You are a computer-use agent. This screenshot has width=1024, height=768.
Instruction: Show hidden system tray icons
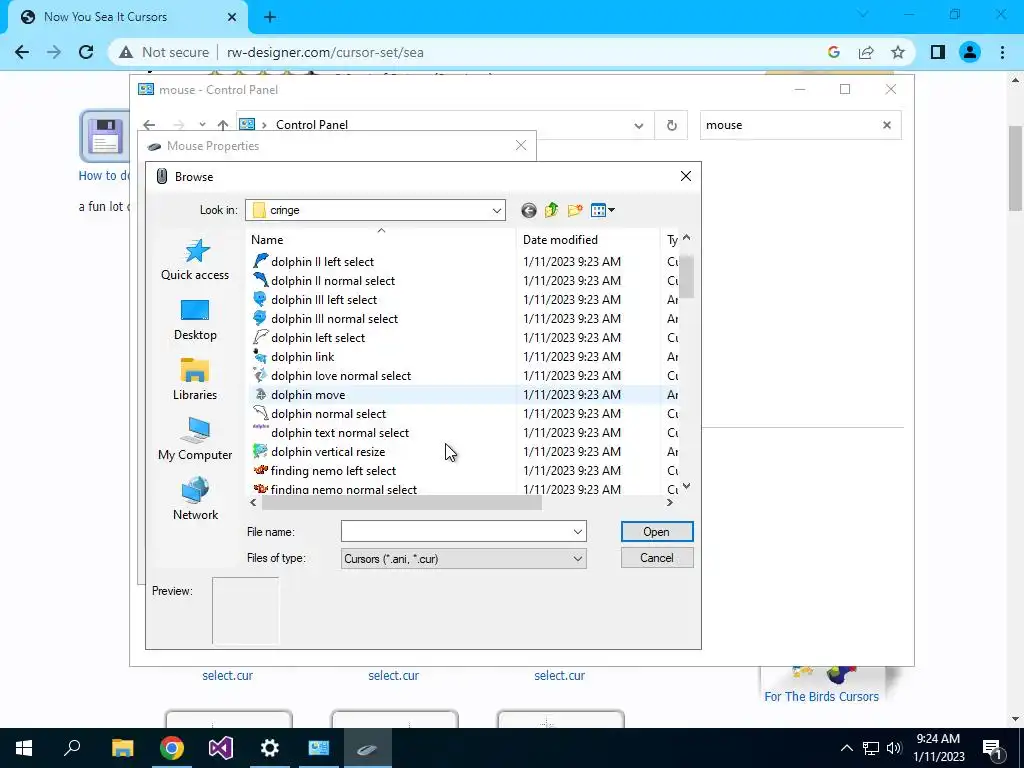click(x=846, y=748)
